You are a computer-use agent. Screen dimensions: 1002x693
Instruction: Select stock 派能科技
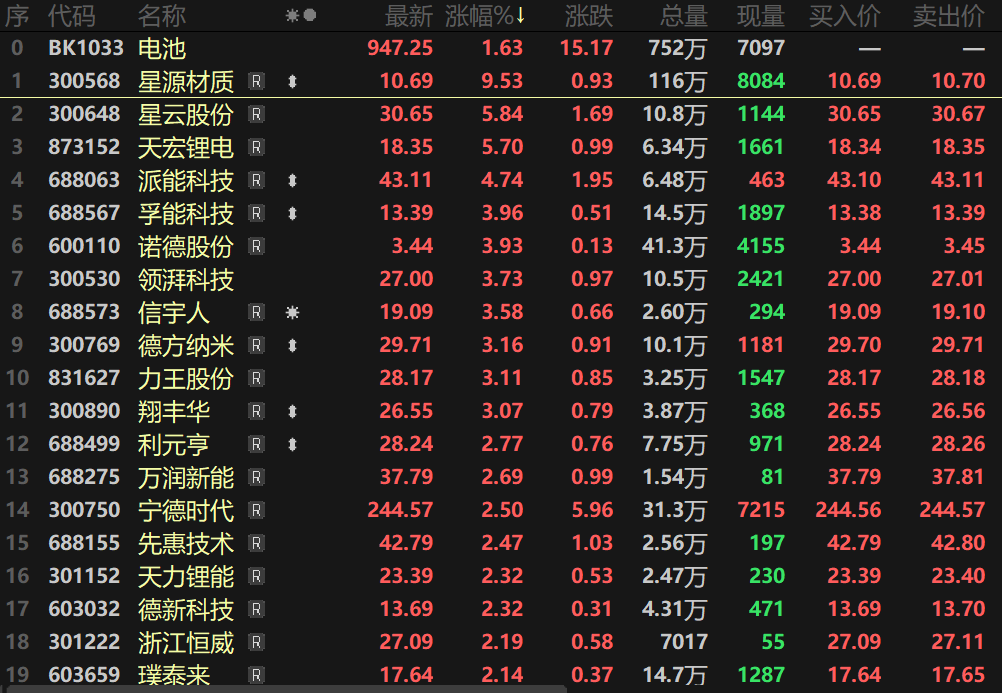click(186, 180)
